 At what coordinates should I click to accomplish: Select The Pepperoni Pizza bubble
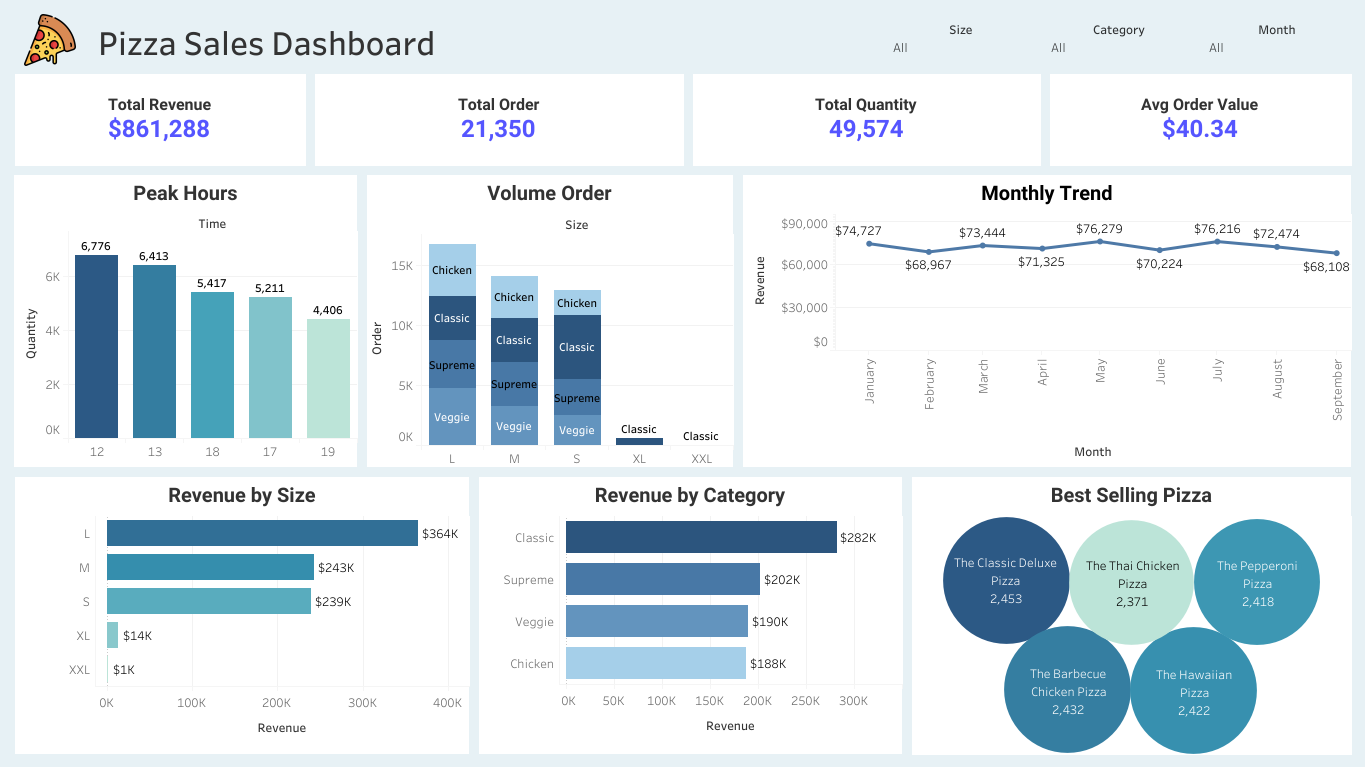tap(1257, 583)
